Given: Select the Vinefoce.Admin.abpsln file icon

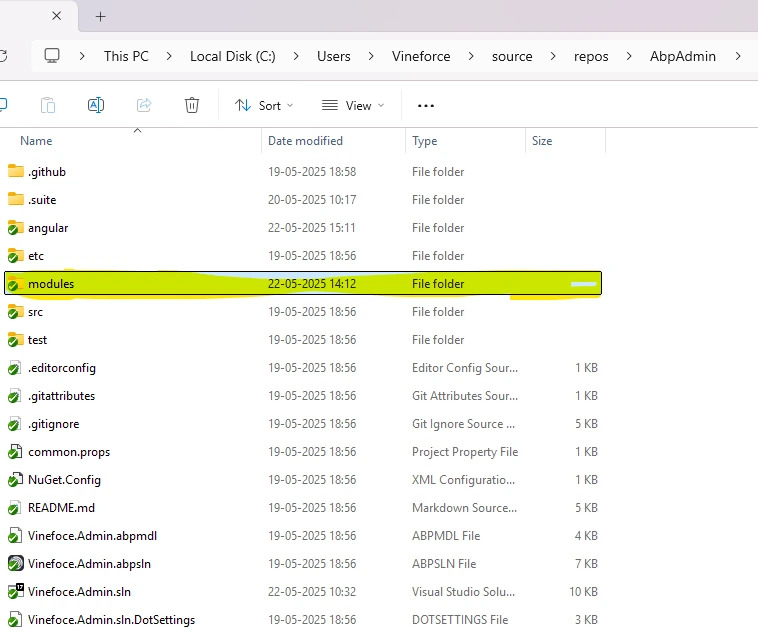Looking at the screenshot, I should (15, 563).
